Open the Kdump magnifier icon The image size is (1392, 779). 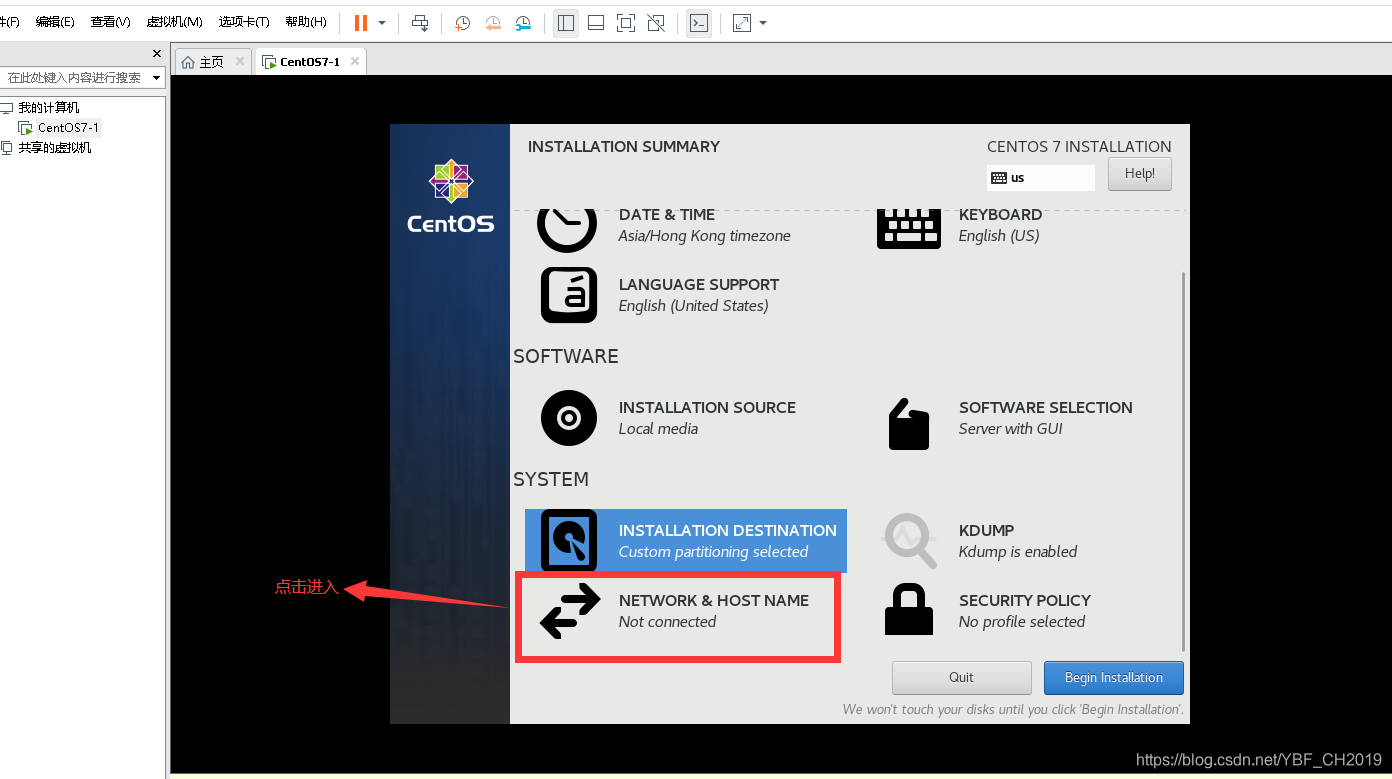[x=909, y=541]
